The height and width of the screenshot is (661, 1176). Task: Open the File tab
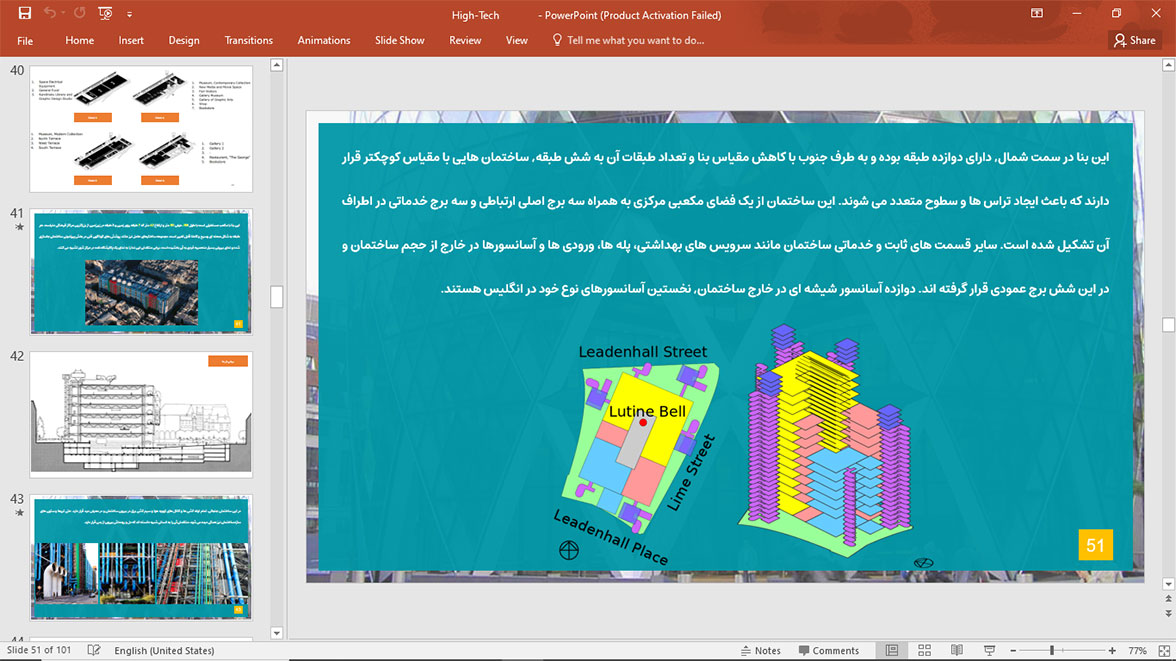[25, 41]
